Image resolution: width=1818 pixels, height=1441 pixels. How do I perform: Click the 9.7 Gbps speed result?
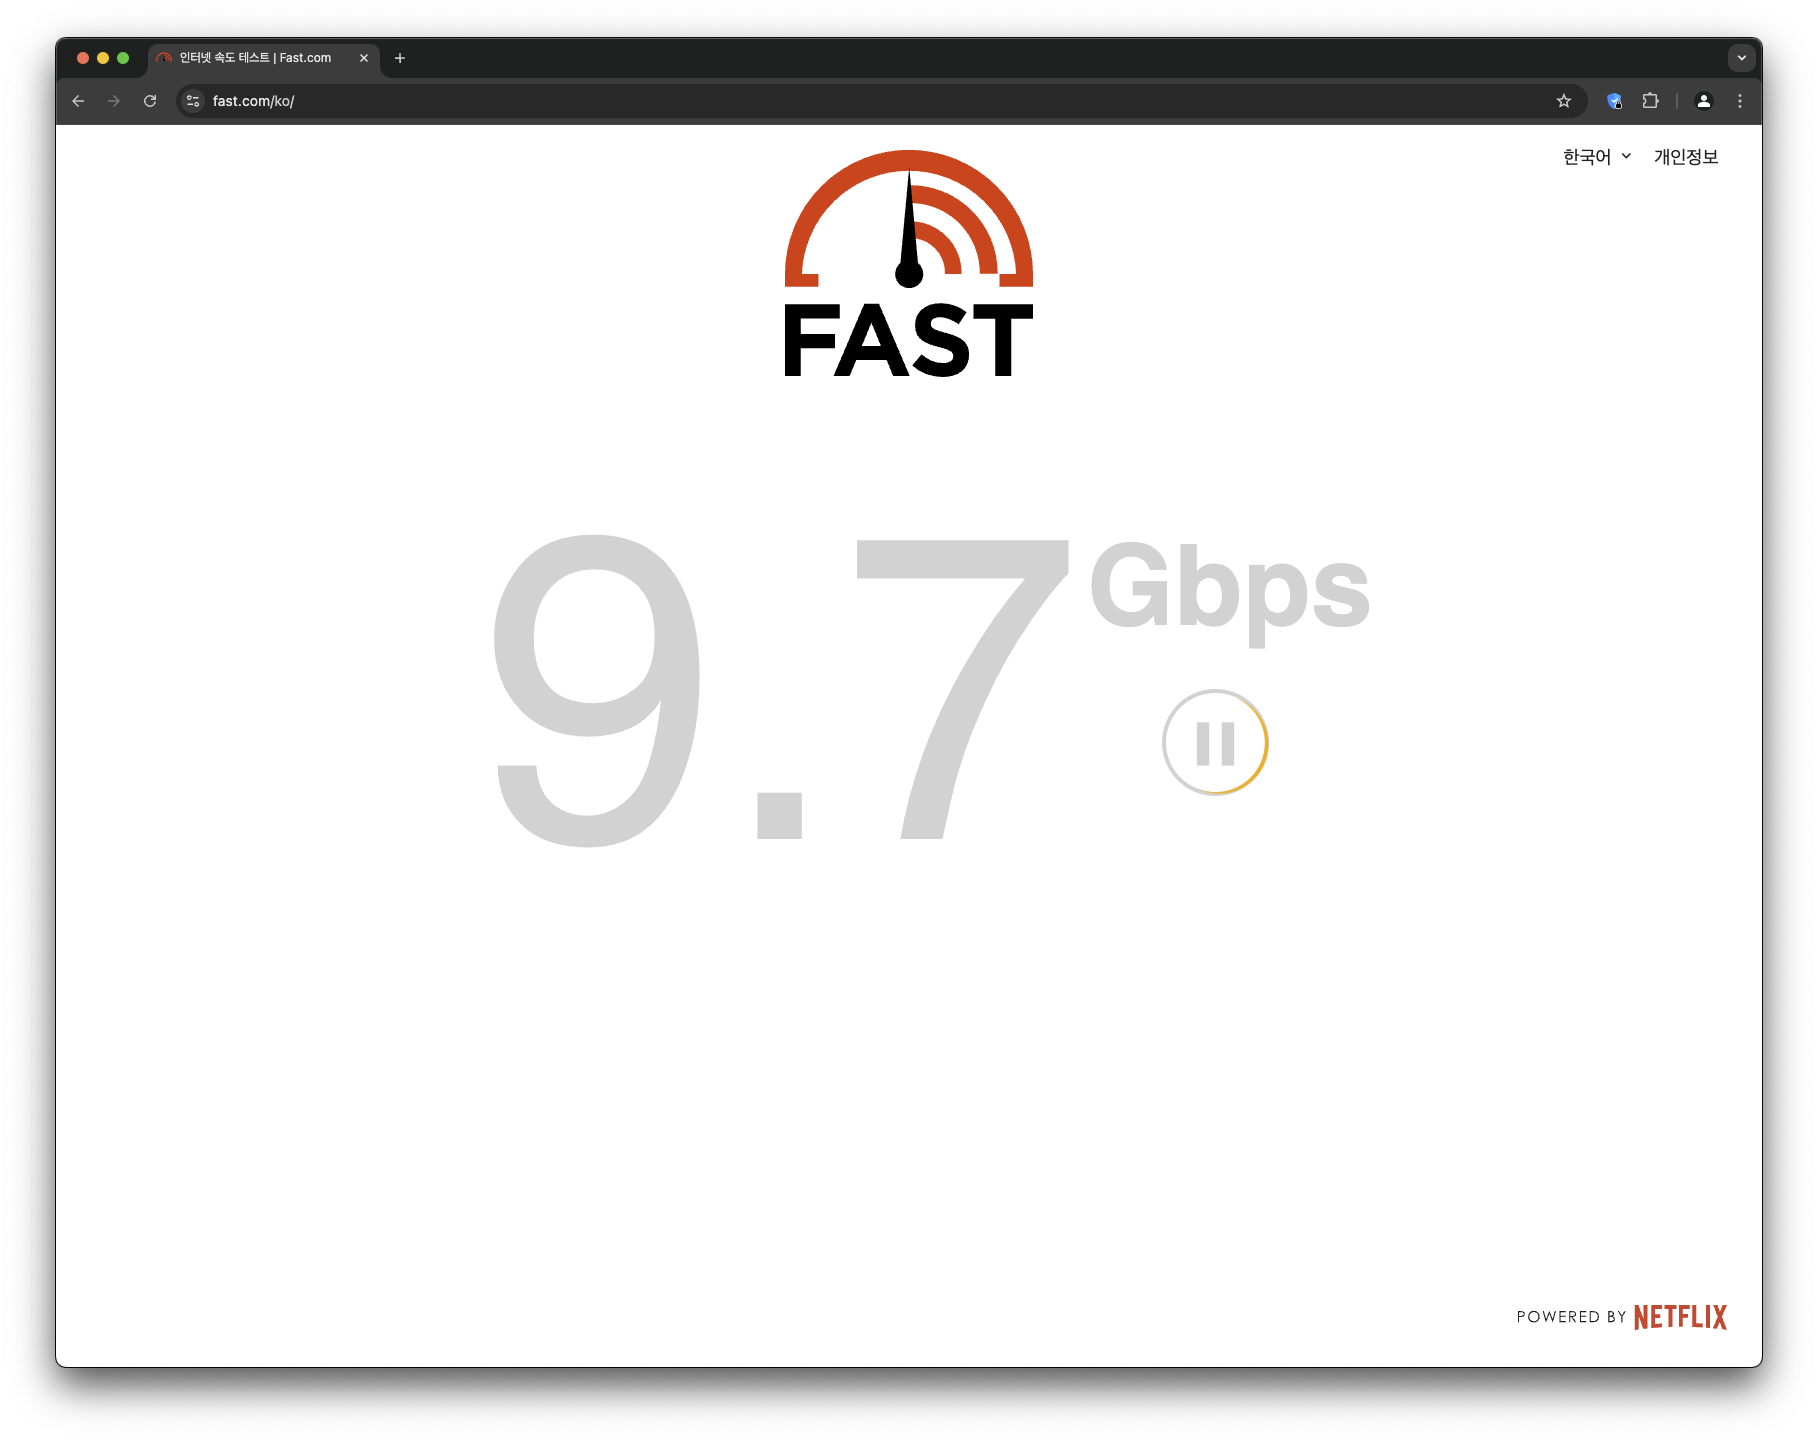click(x=930, y=690)
